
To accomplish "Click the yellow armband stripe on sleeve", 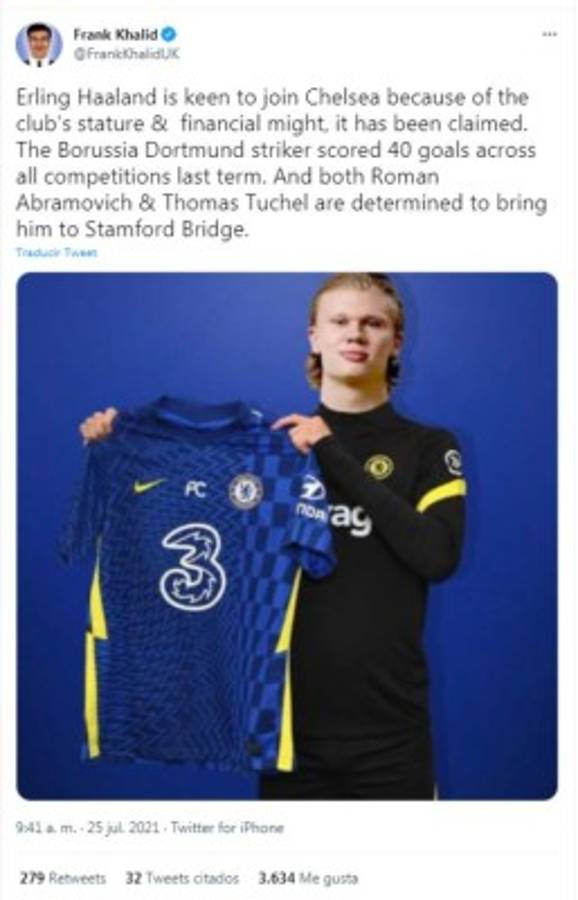I will coord(441,494).
